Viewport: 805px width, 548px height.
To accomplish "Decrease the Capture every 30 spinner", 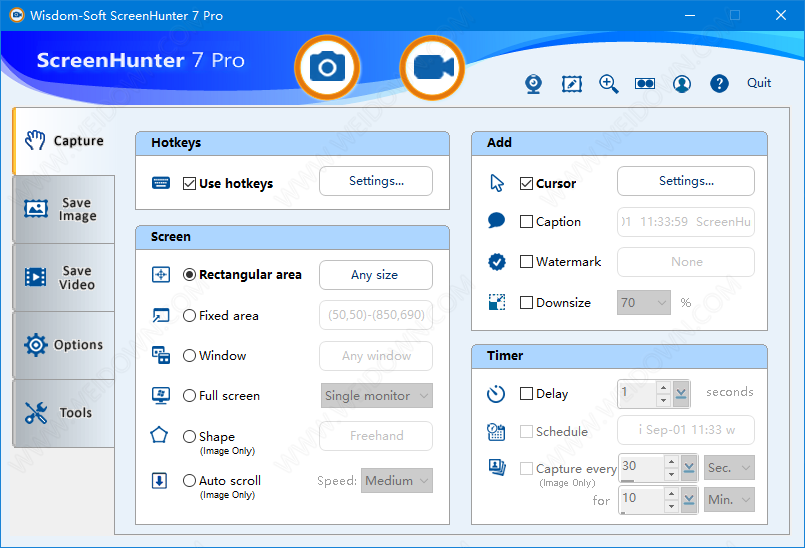I will 671,474.
